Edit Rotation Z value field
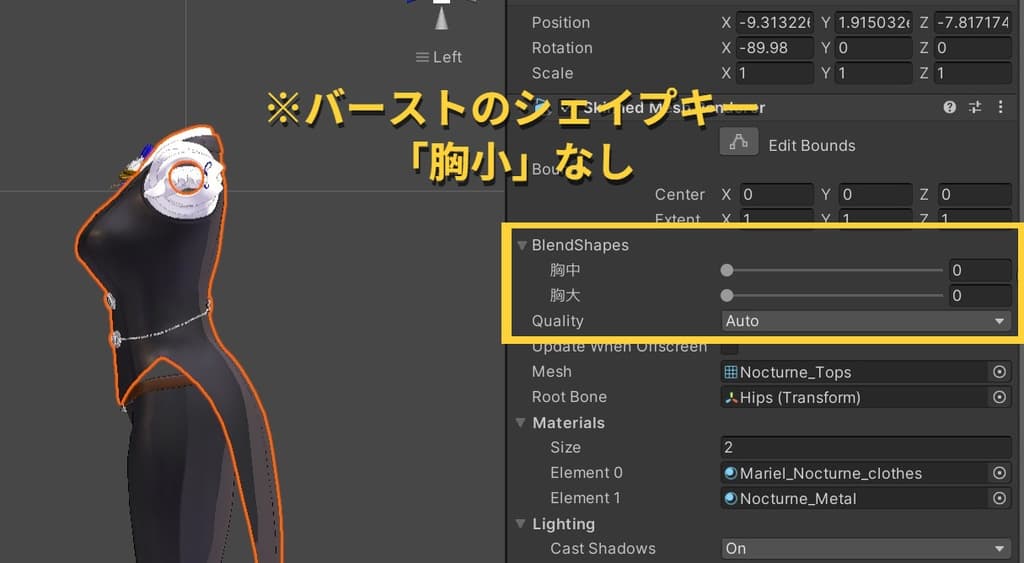This screenshot has width=1024, height=563. [973, 48]
